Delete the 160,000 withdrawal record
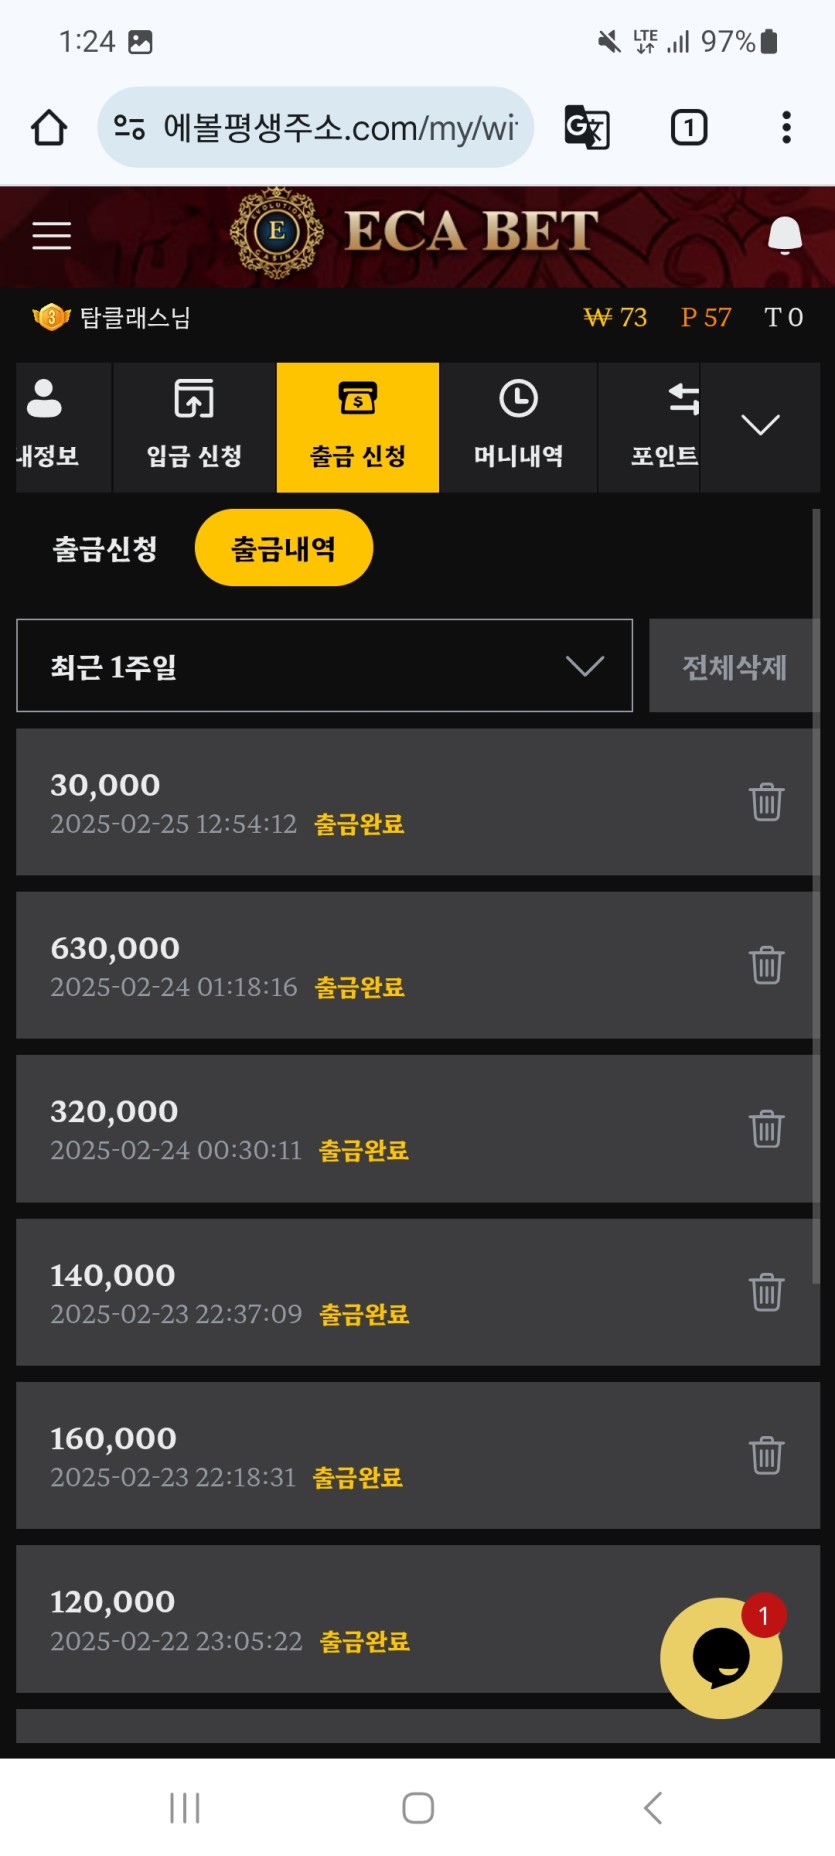Screen dimensions: 835x1856 [x=767, y=1455]
